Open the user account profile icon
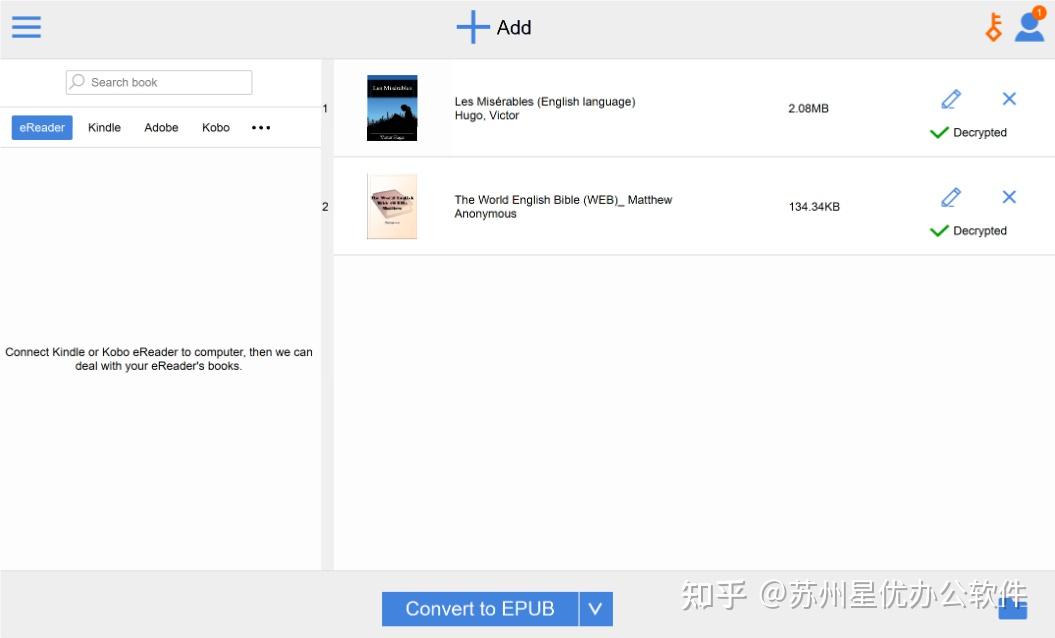The image size is (1055, 638). (1028, 27)
